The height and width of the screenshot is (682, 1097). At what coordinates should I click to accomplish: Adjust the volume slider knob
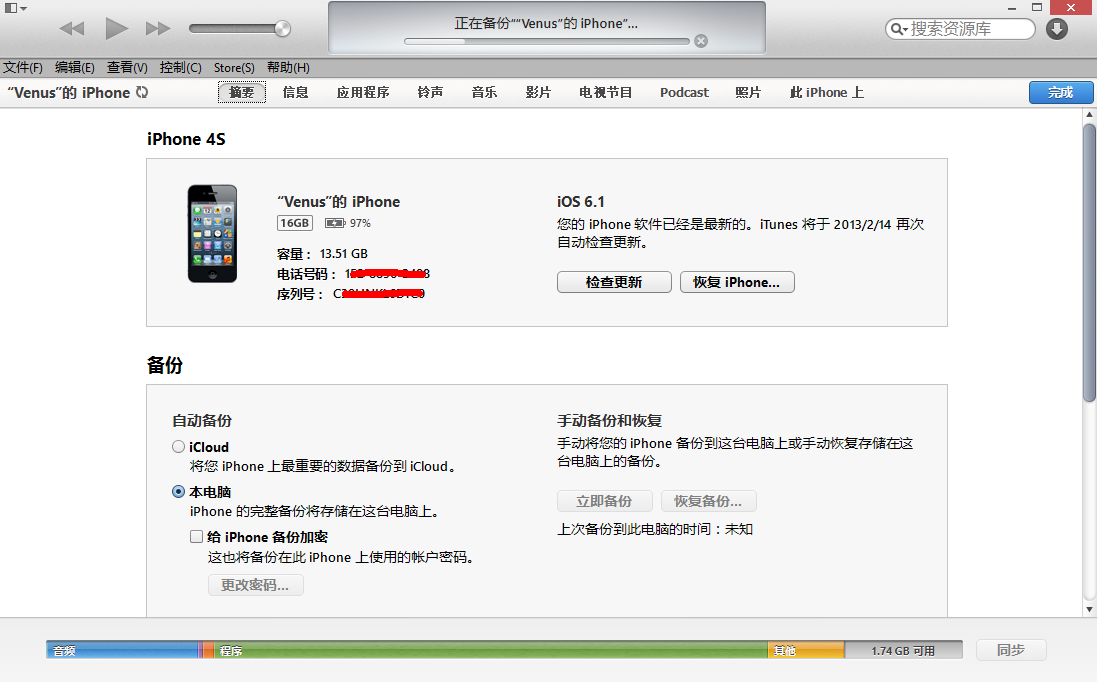click(x=283, y=29)
